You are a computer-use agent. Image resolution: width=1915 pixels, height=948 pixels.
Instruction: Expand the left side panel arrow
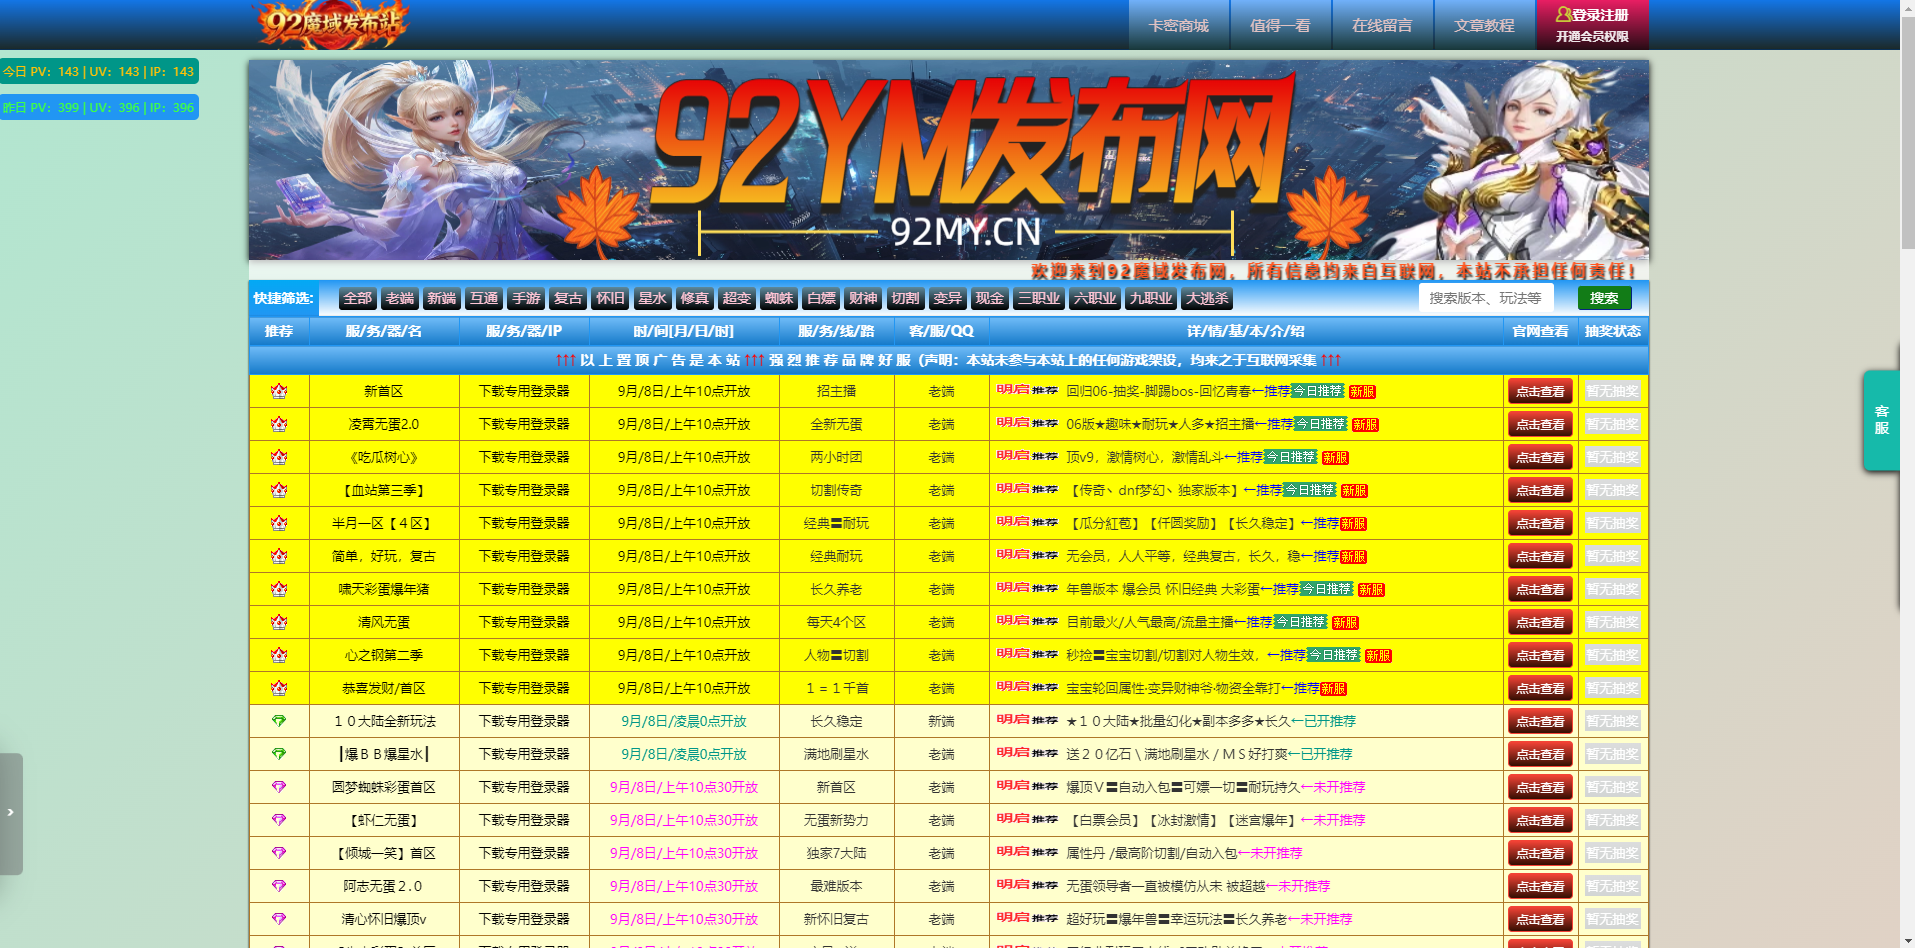click(x=11, y=813)
